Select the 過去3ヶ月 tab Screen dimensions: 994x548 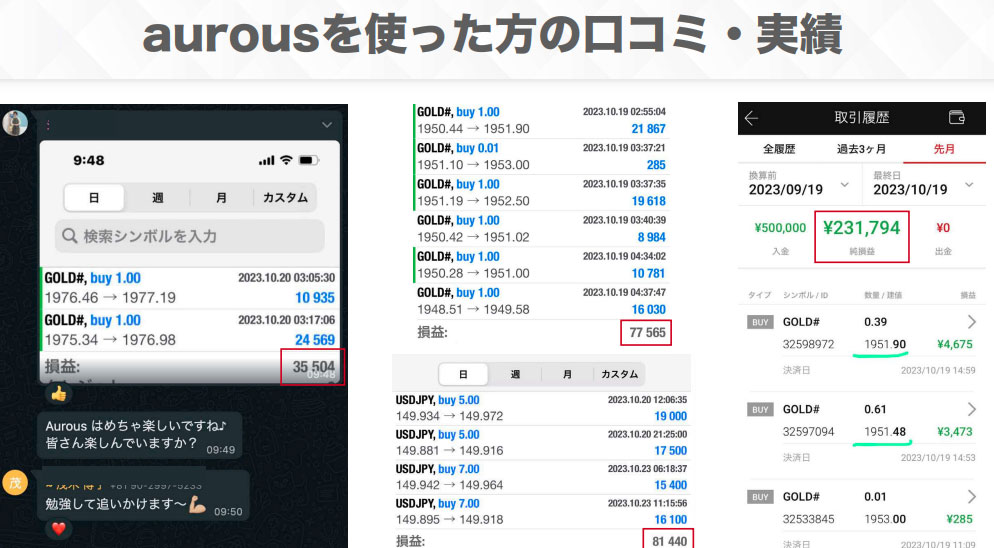861,149
